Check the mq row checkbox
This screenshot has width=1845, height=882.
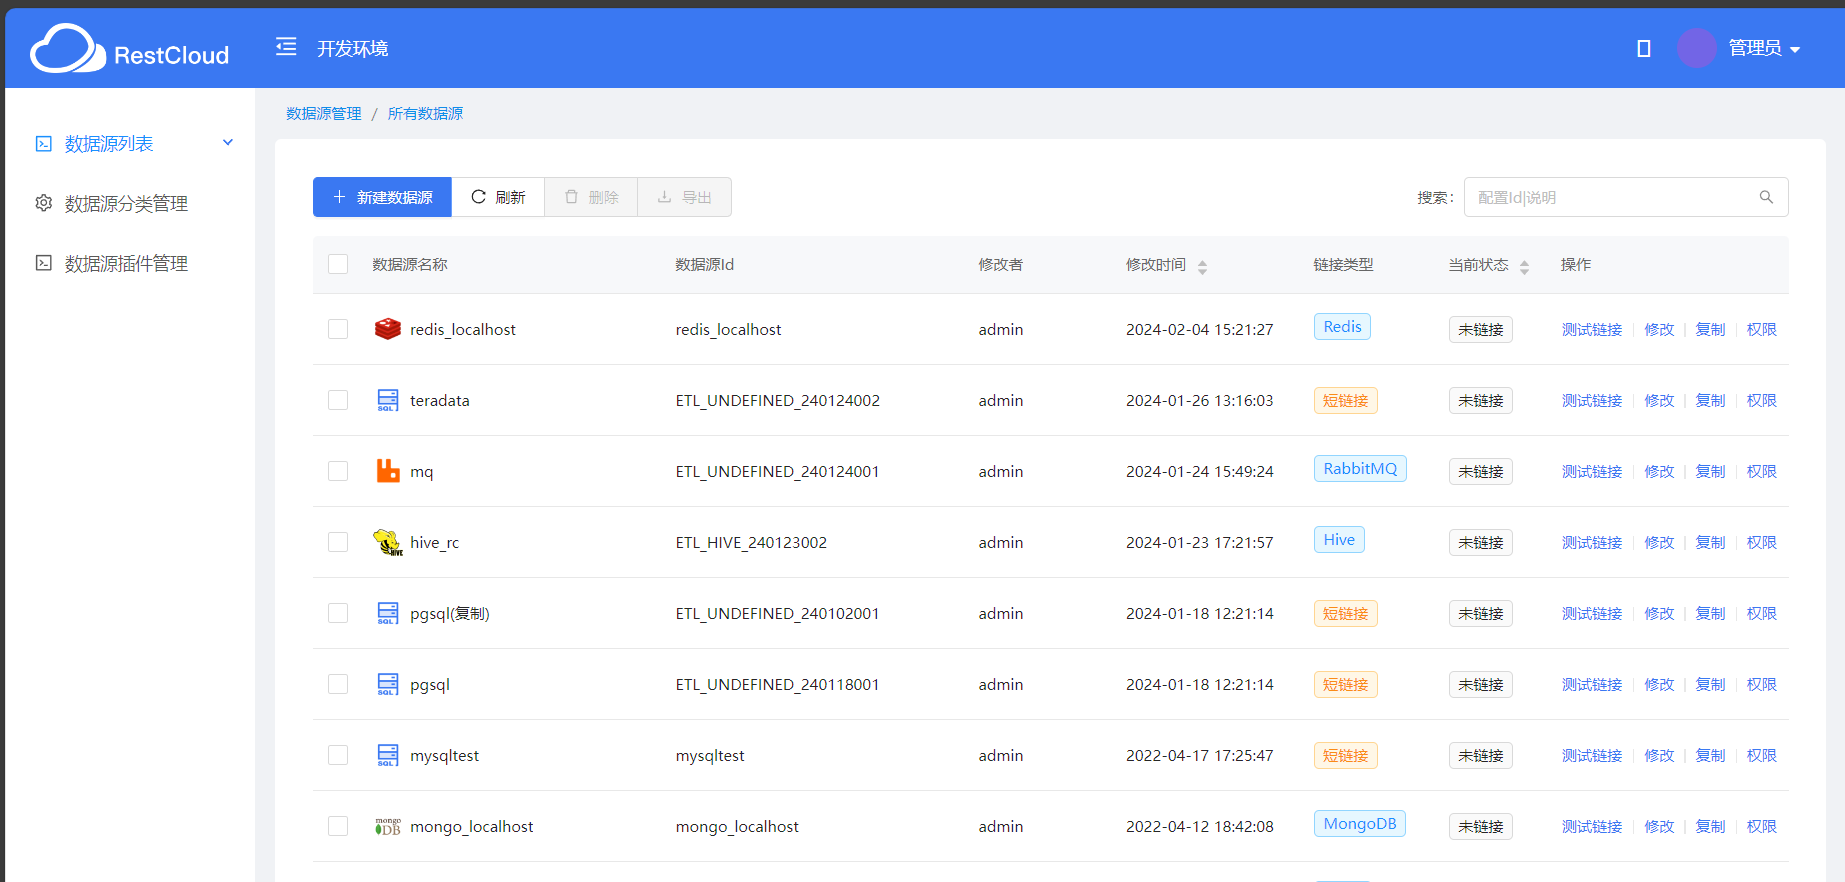[x=338, y=471]
